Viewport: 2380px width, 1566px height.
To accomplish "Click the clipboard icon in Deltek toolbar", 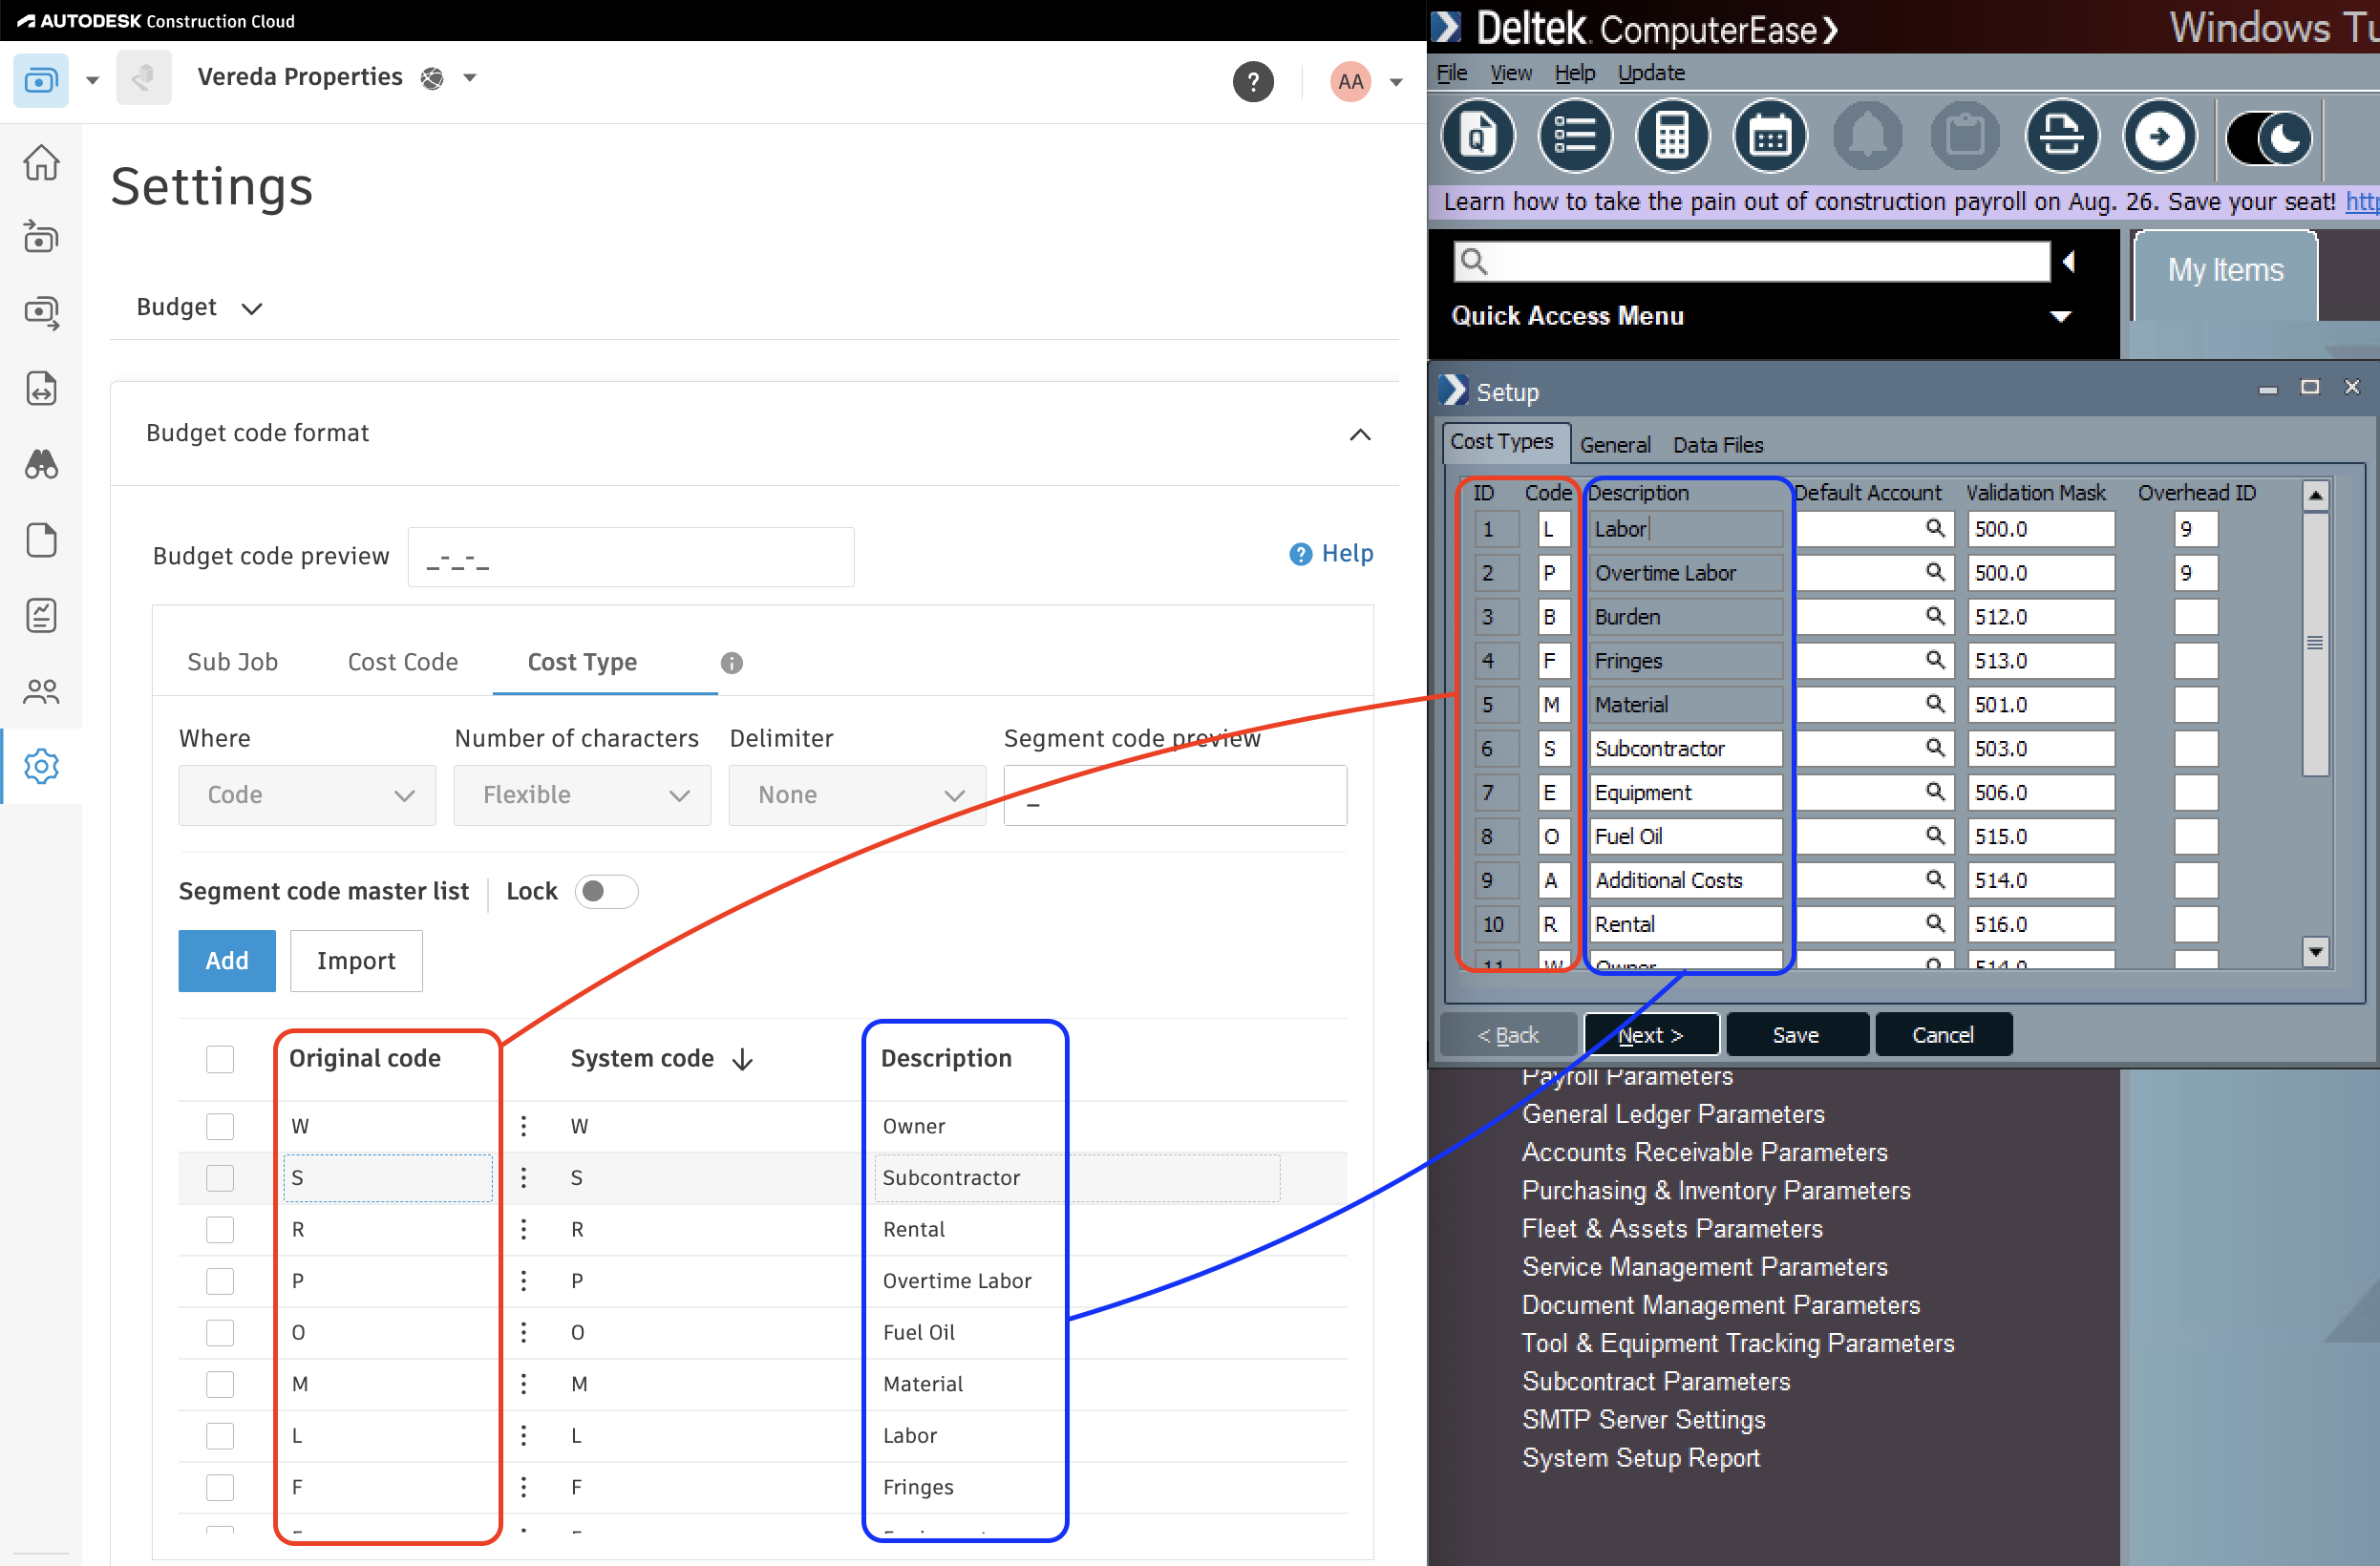I will click(1964, 136).
